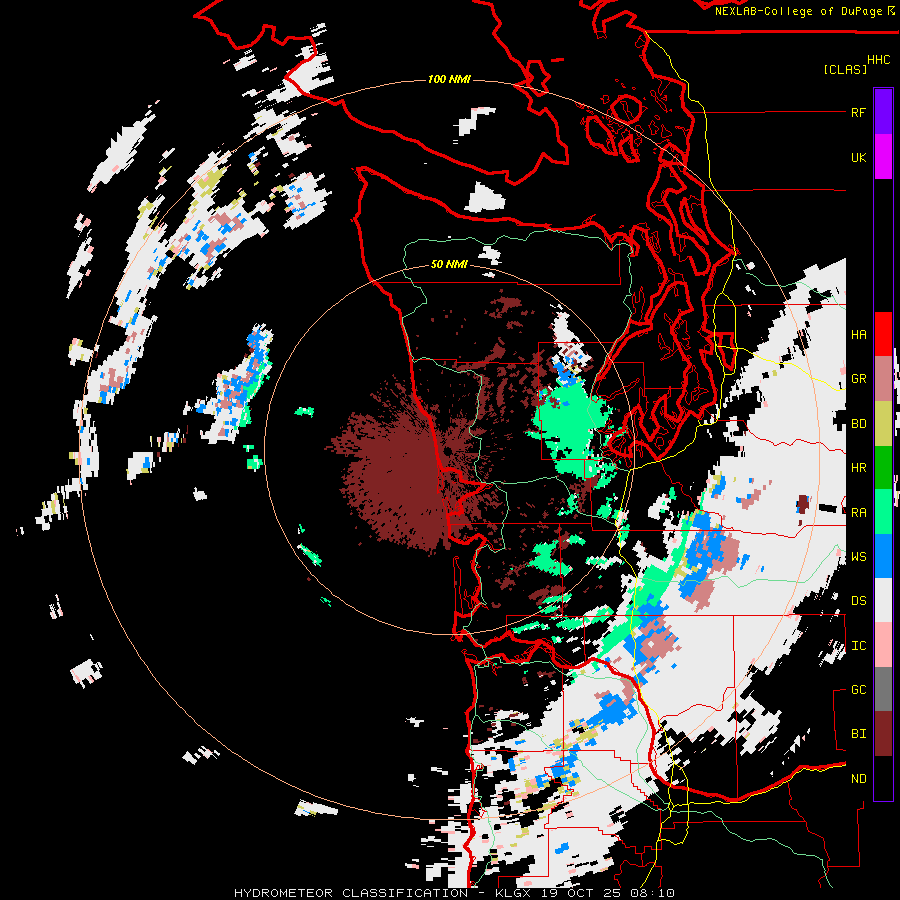Click the UK magenta legend color block
900x900 pixels.
883,157
